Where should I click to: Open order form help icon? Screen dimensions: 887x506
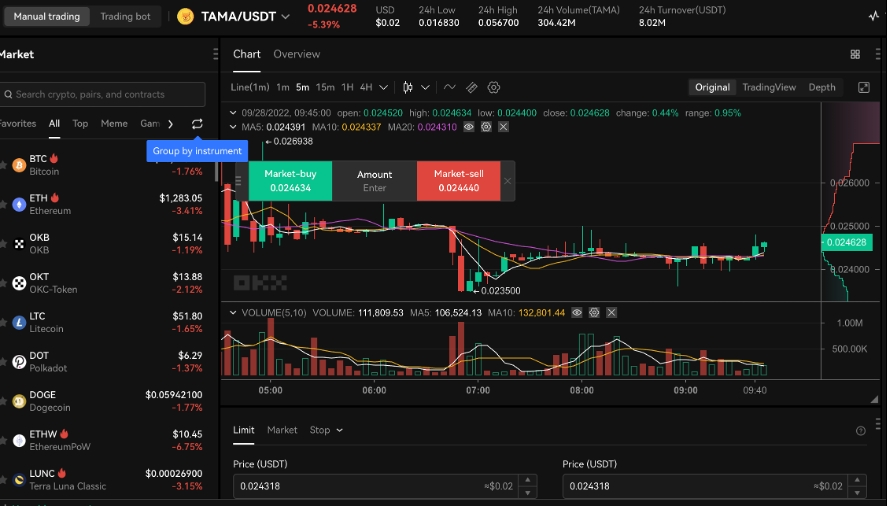click(860, 431)
